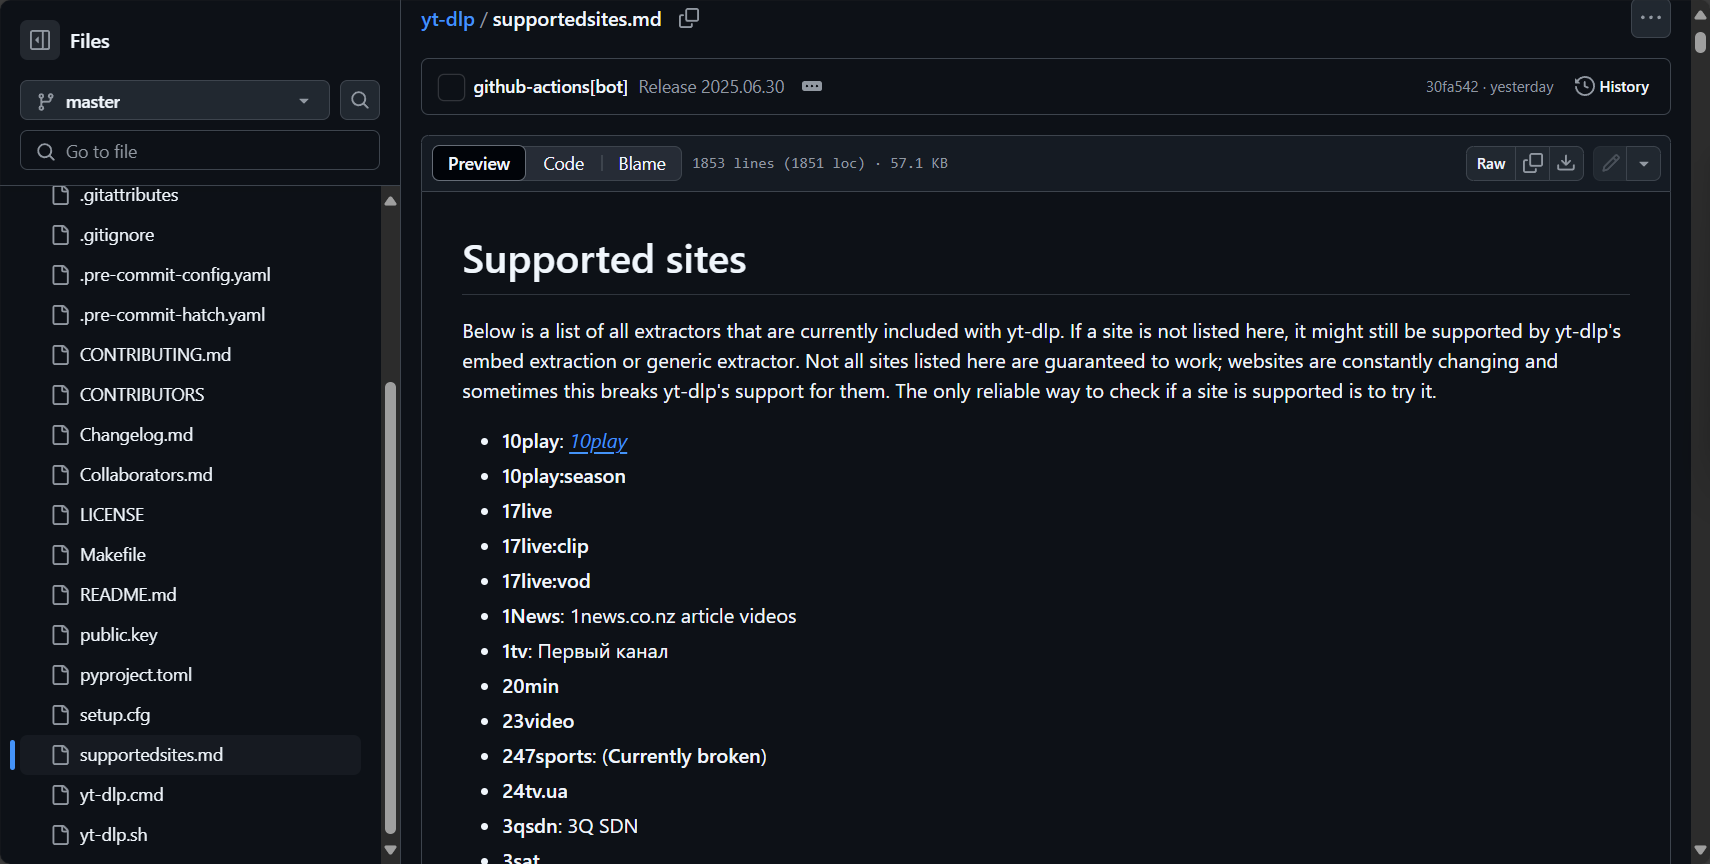Click file tree scrollbar down arrow
The height and width of the screenshot is (864, 1710).
click(x=391, y=850)
